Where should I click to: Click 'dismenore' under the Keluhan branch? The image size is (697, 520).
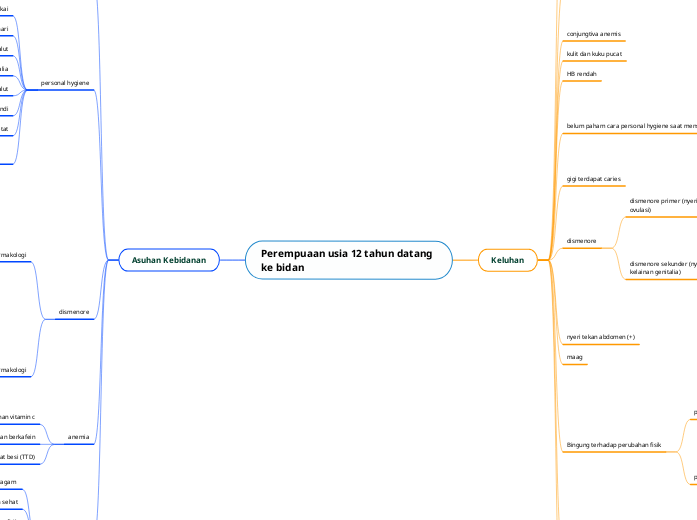581,241
